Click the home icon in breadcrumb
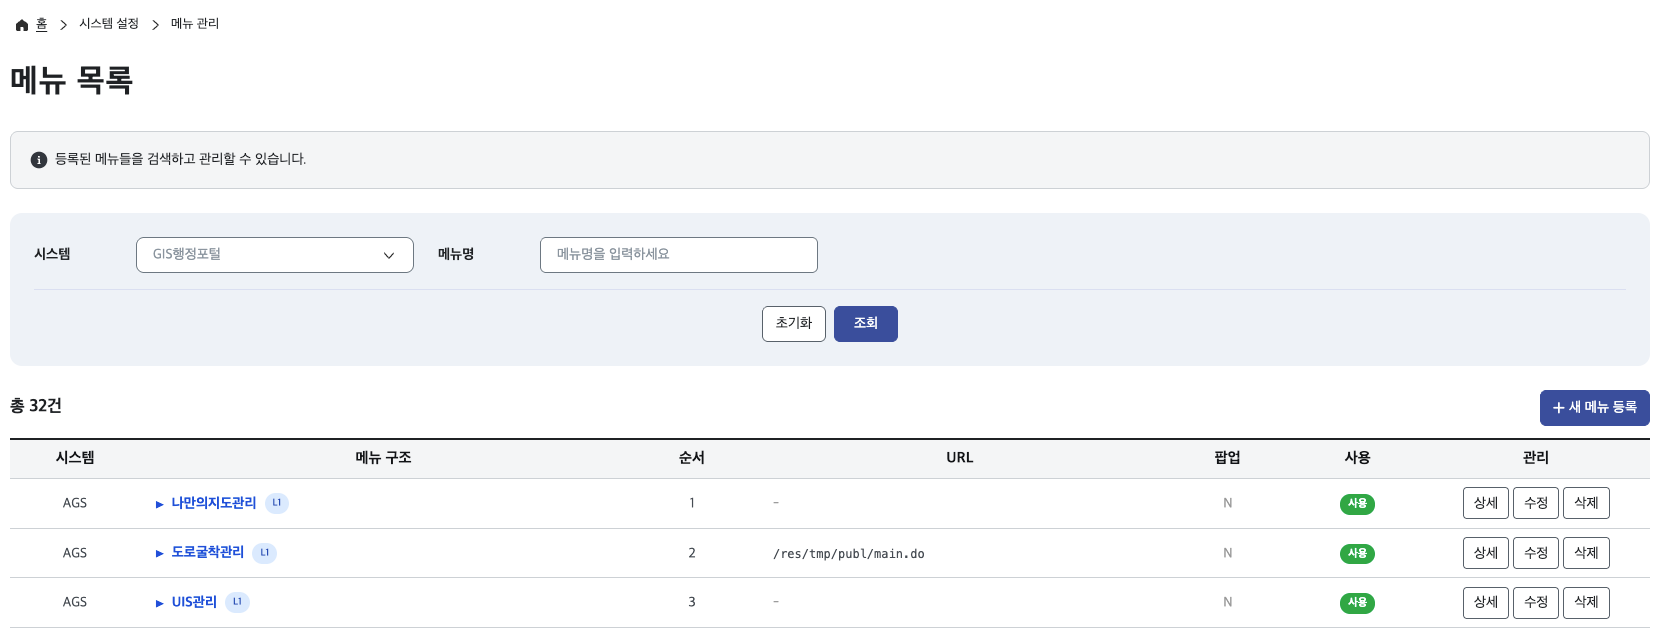The height and width of the screenshot is (633, 1659). (x=22, y=25)
